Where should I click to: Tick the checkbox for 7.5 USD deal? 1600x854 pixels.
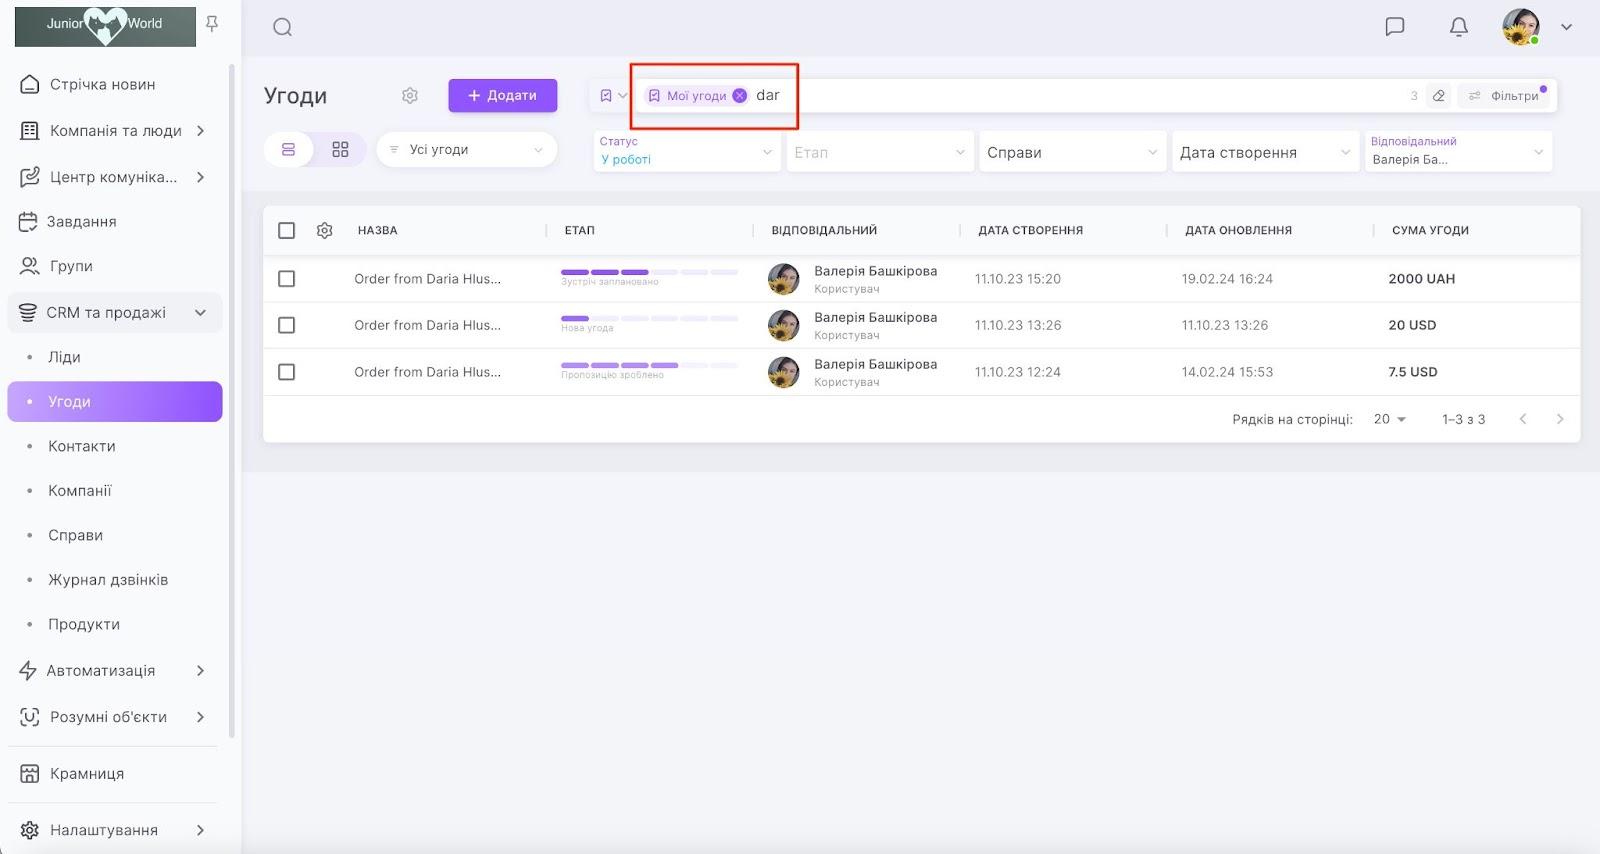tap(287, 372)
